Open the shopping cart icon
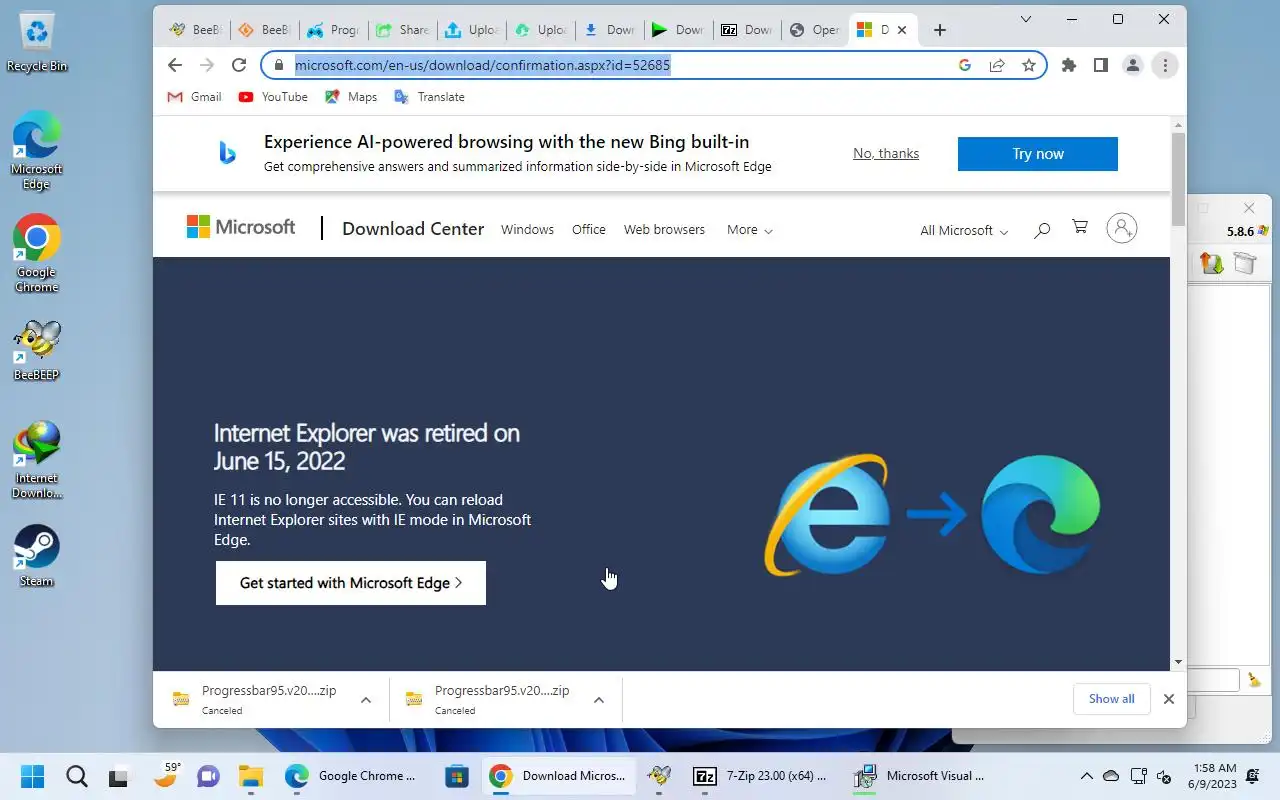The width and height of the screenshot is (1280, 800). click(1080, 227)
